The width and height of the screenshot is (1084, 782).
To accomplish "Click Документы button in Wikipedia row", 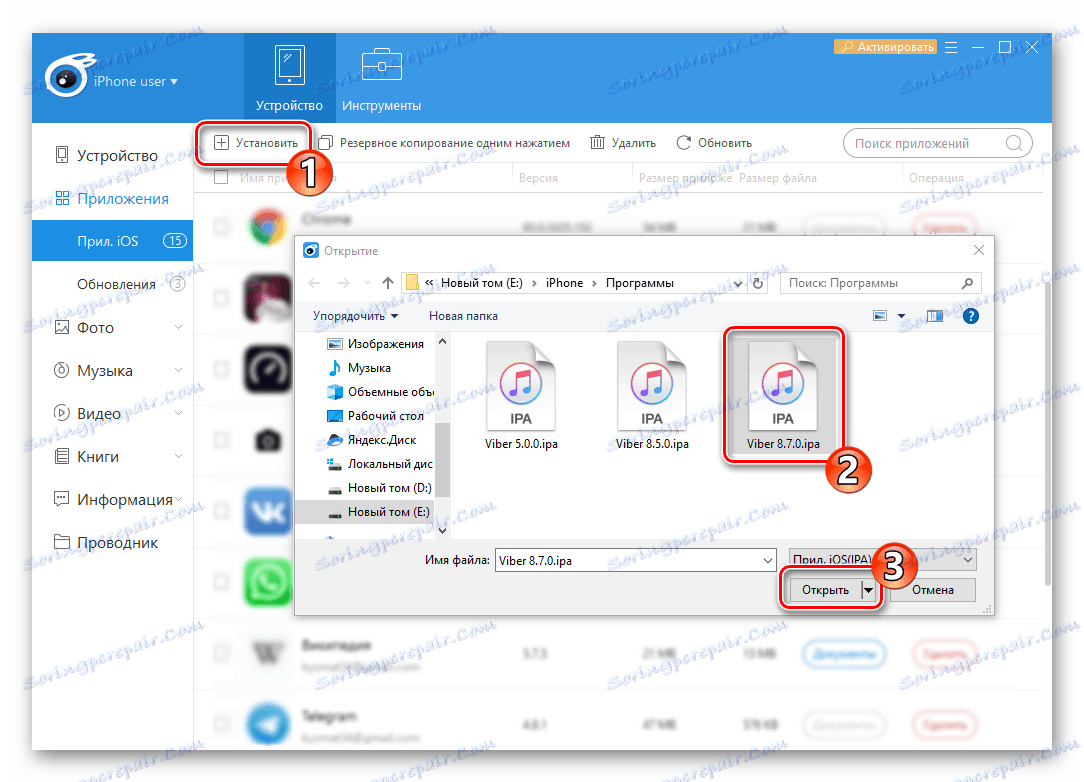I will (844, 653).
